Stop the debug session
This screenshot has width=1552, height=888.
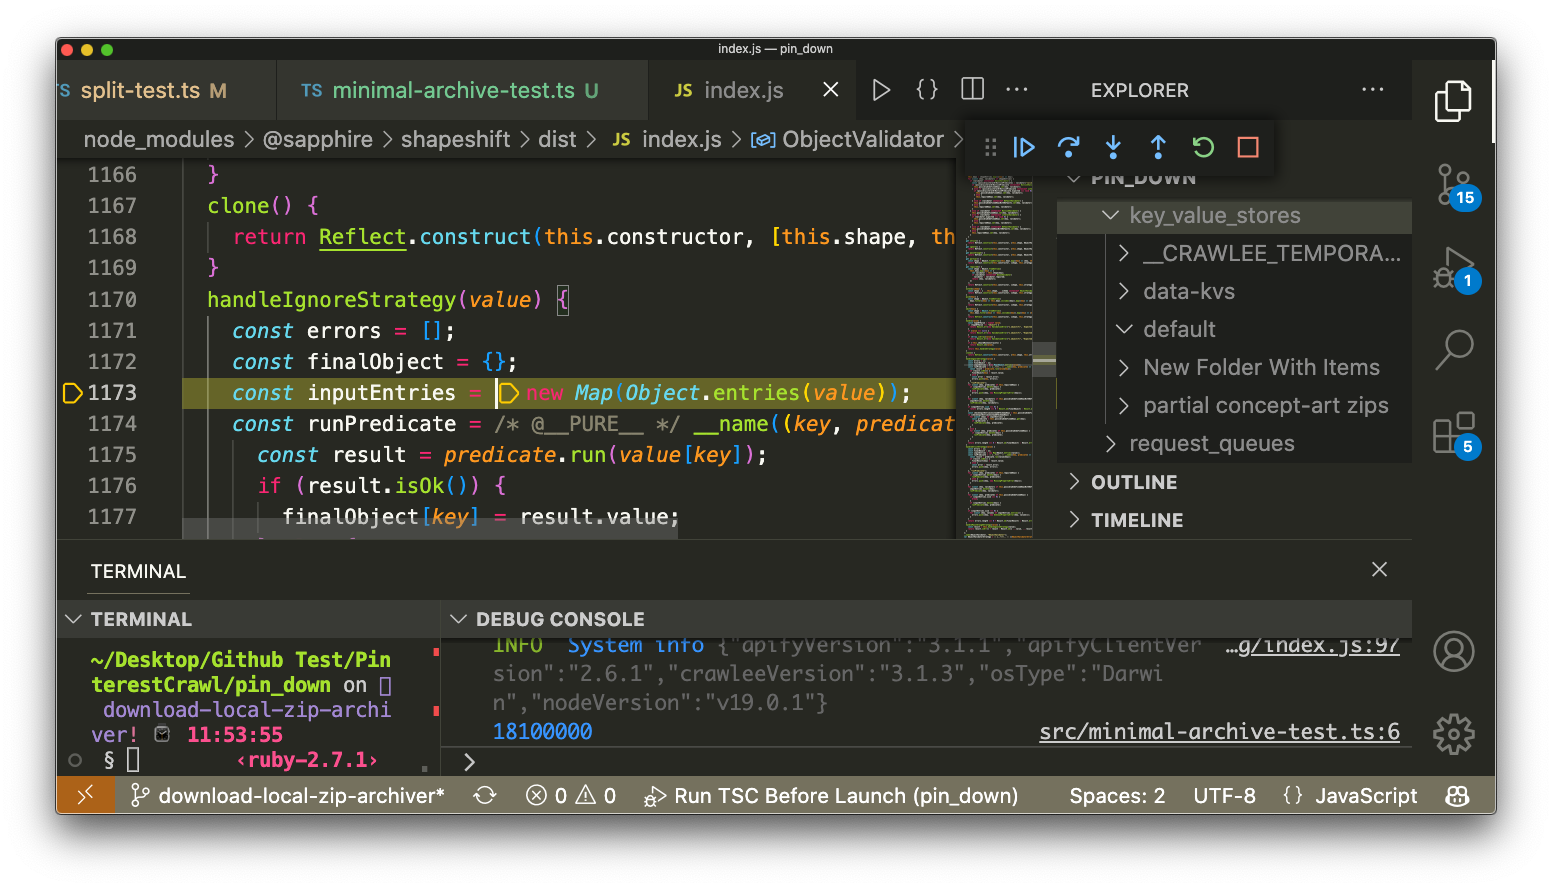coord(1248,147)
